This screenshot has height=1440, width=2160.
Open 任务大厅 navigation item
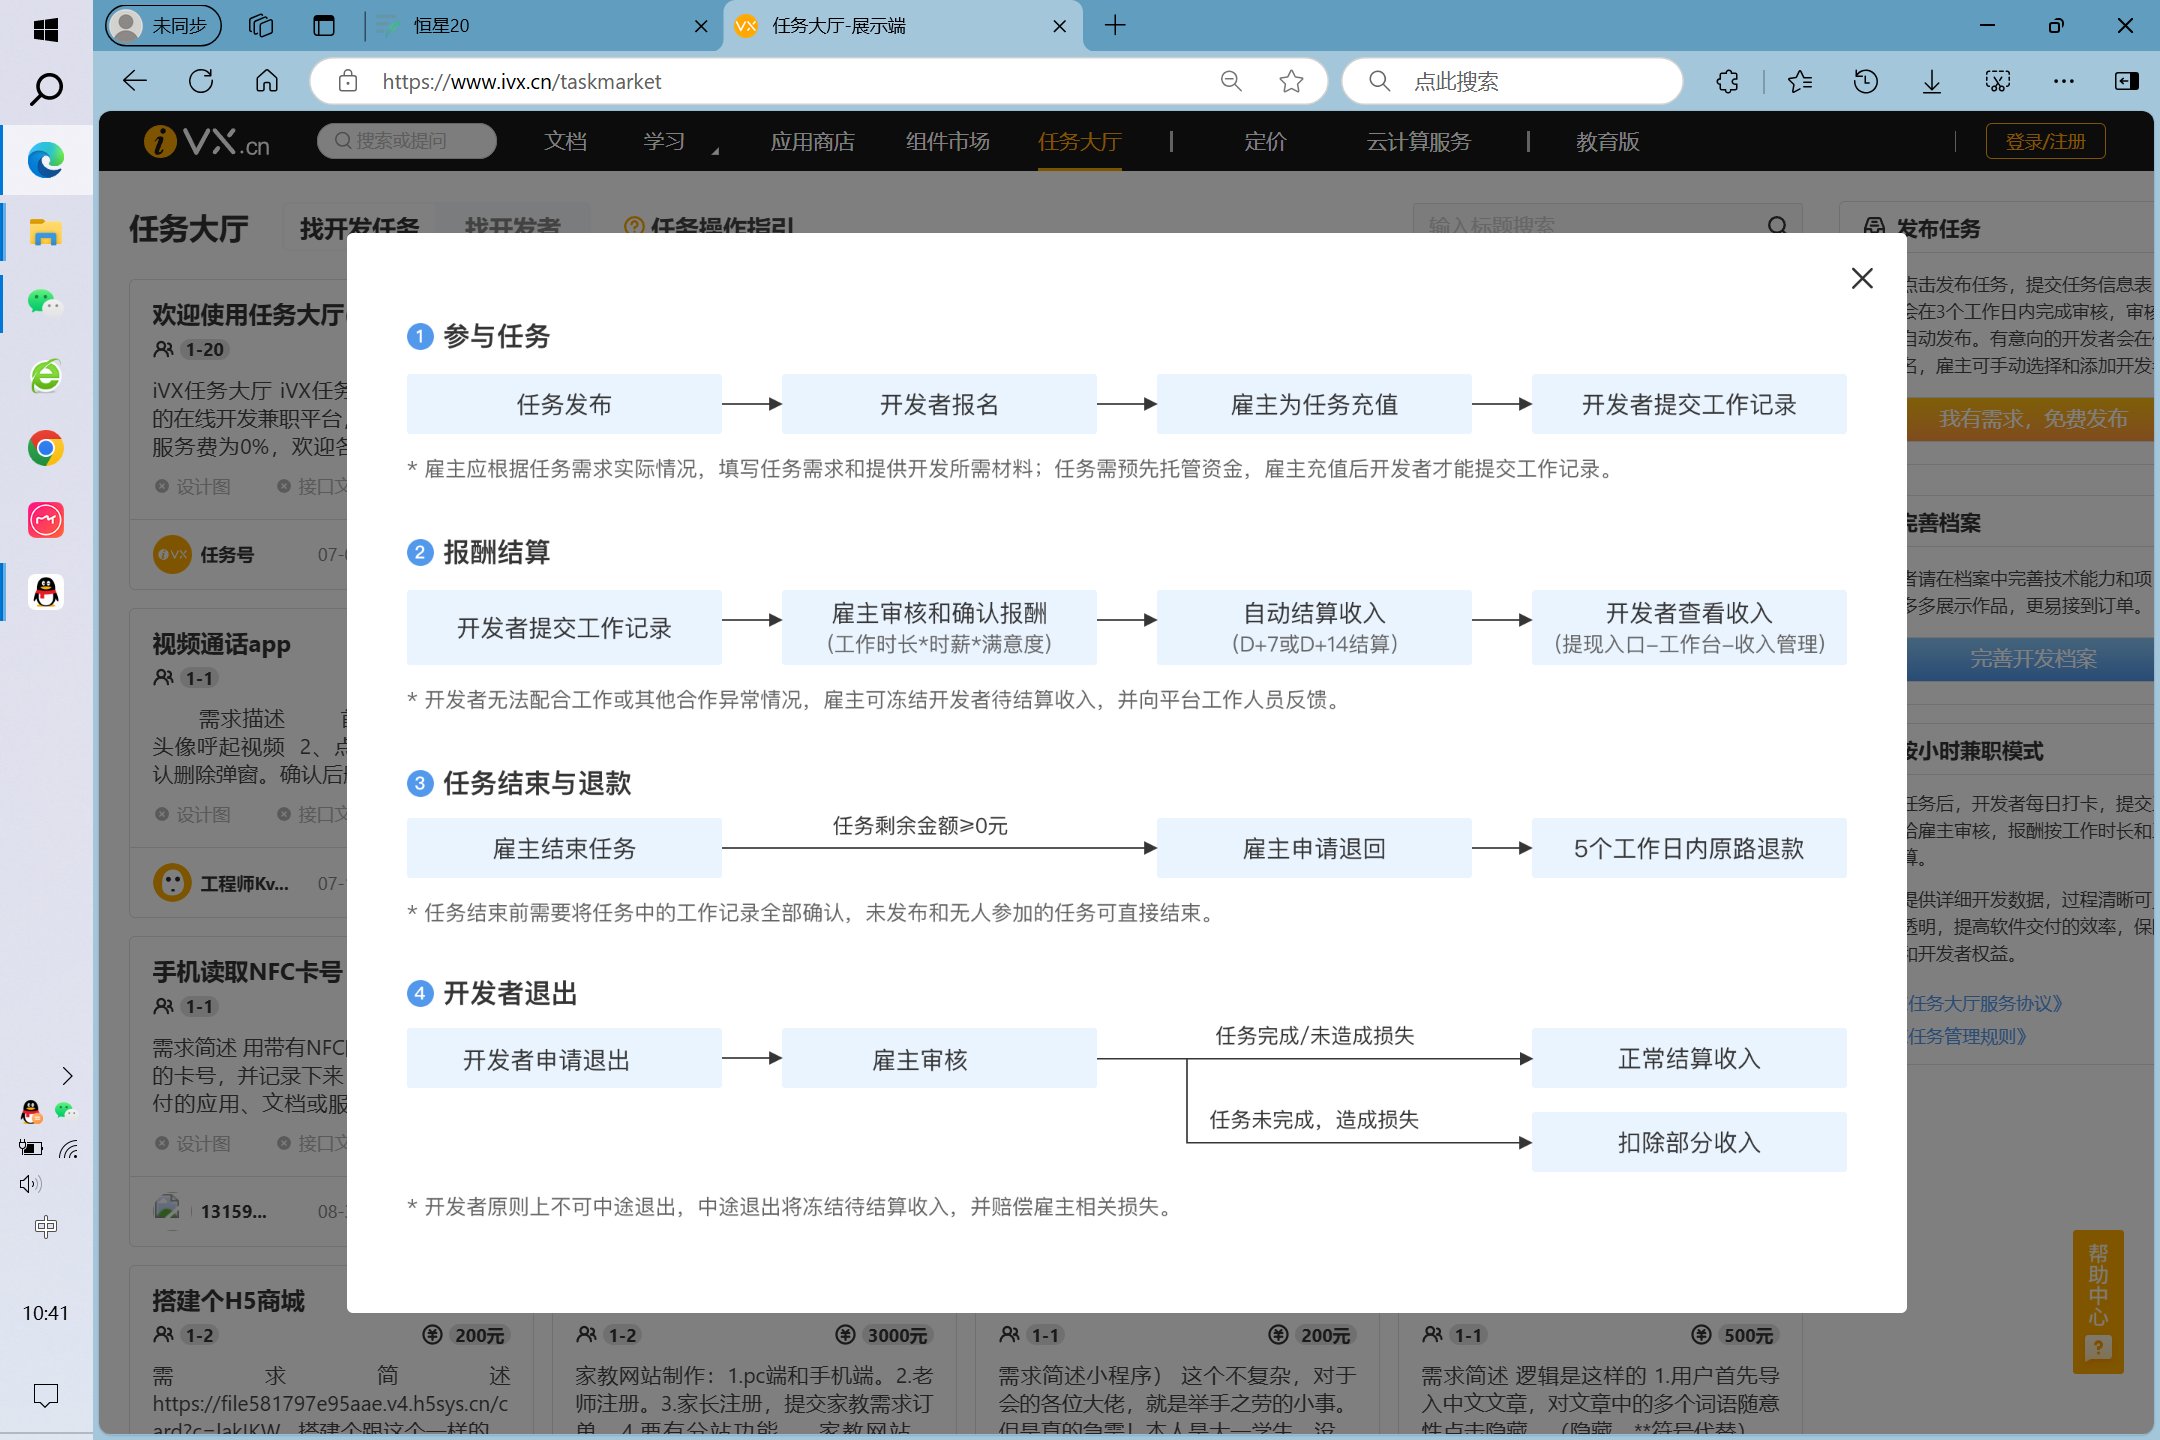[1079, 141]
